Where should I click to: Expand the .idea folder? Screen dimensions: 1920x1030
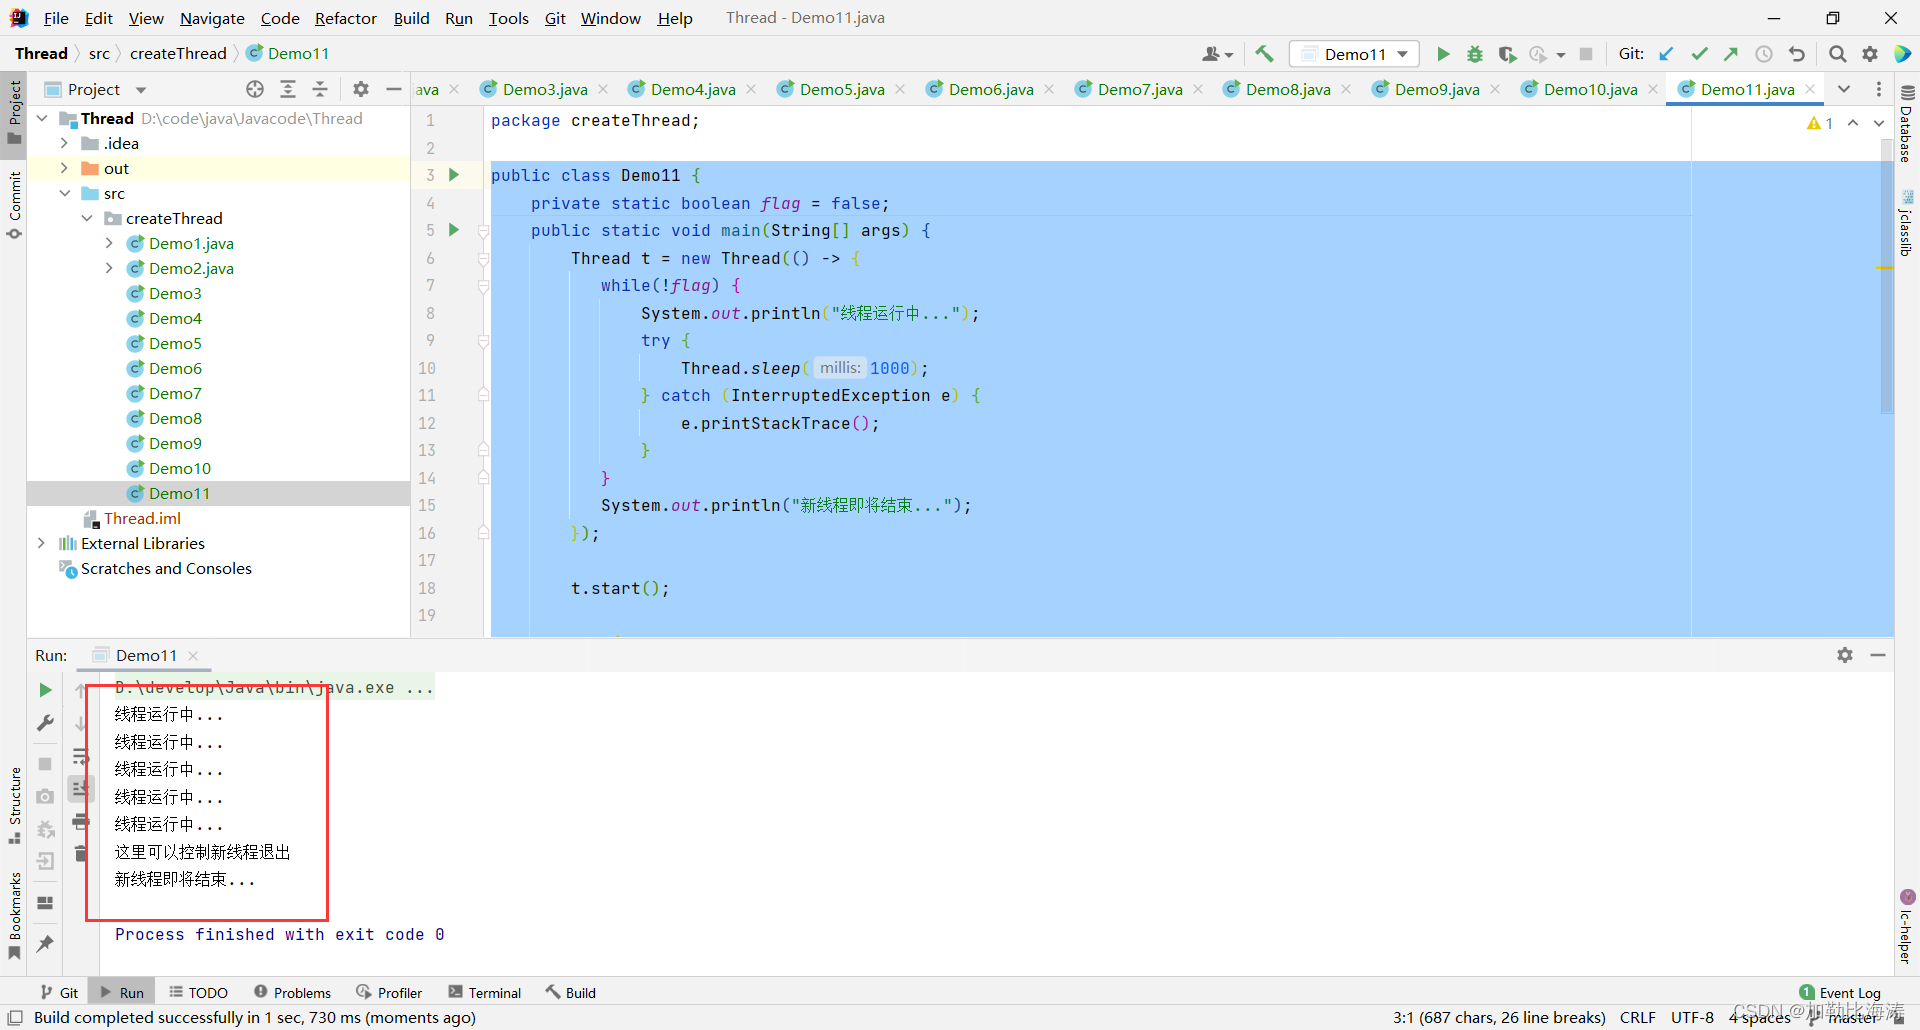pos(64,143)
